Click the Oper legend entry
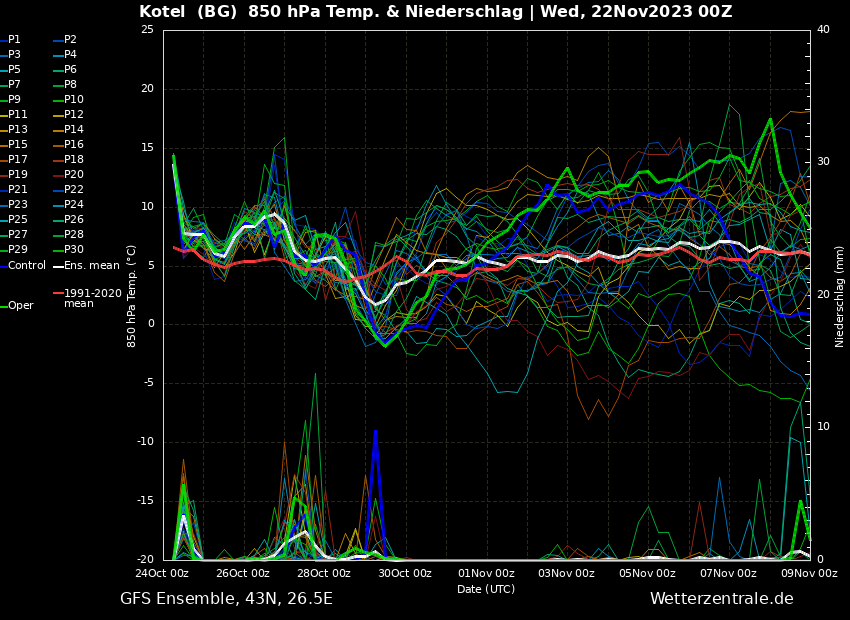Screen dimensions: 850x620 pyautogui.click(x=20, y=306)
